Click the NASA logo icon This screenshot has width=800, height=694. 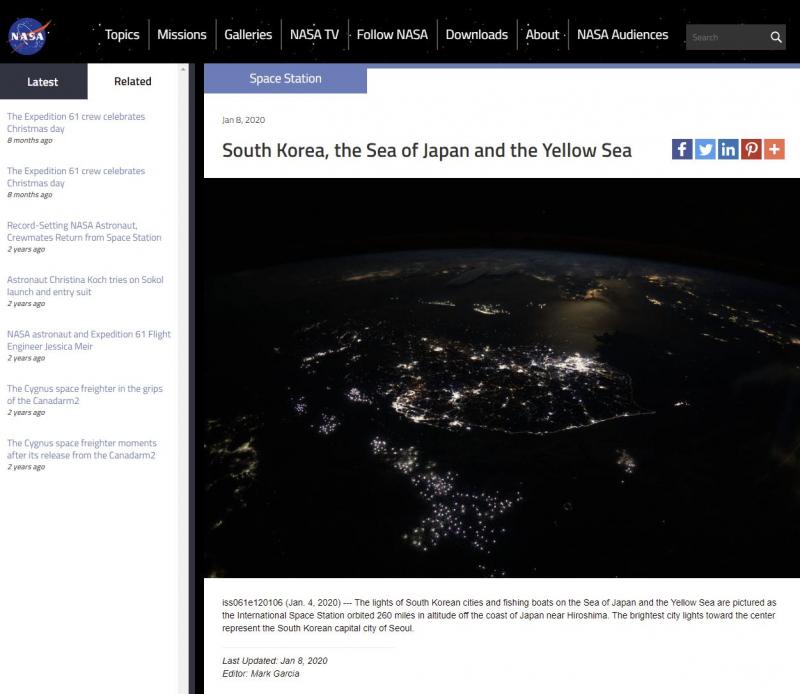click(x=26, y=36)
